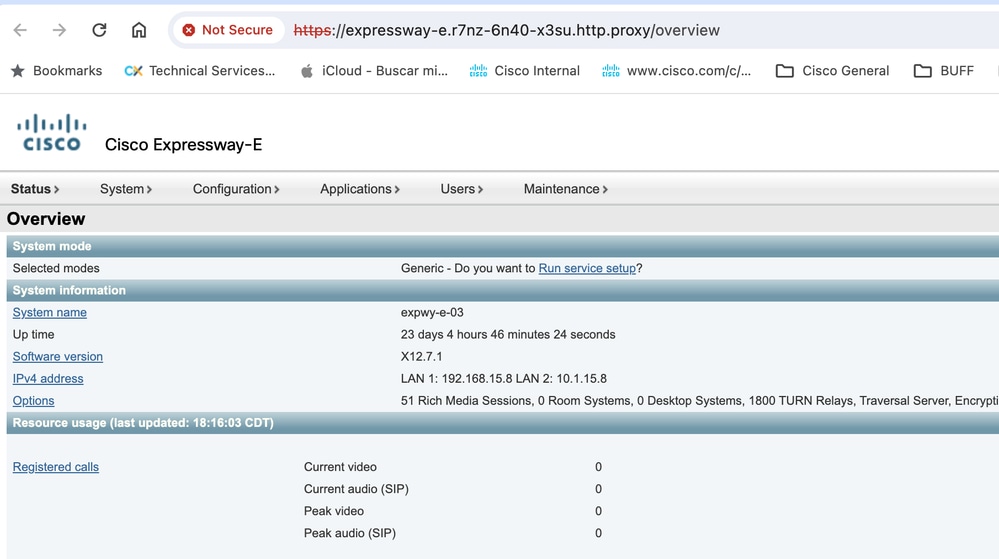The height and width of the screenshot is (559, 999).
Task: Click the Overview page heading
Action: pyautogui.click(x=46, y=219)
